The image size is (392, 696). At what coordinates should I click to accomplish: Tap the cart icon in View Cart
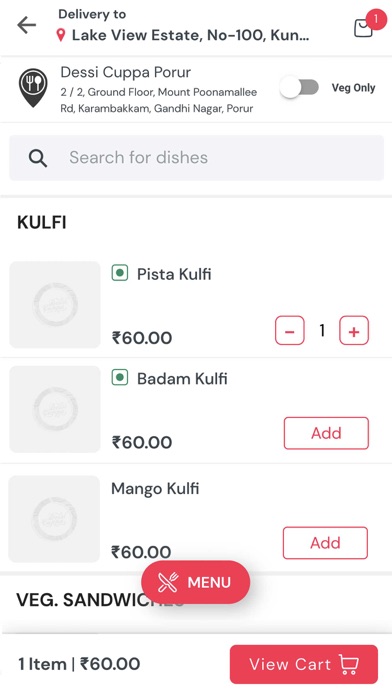[x=349, y=664]
